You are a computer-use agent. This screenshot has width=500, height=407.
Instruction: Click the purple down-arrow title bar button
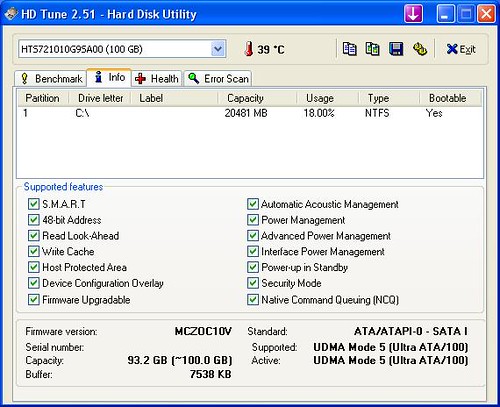coord(413,14)
